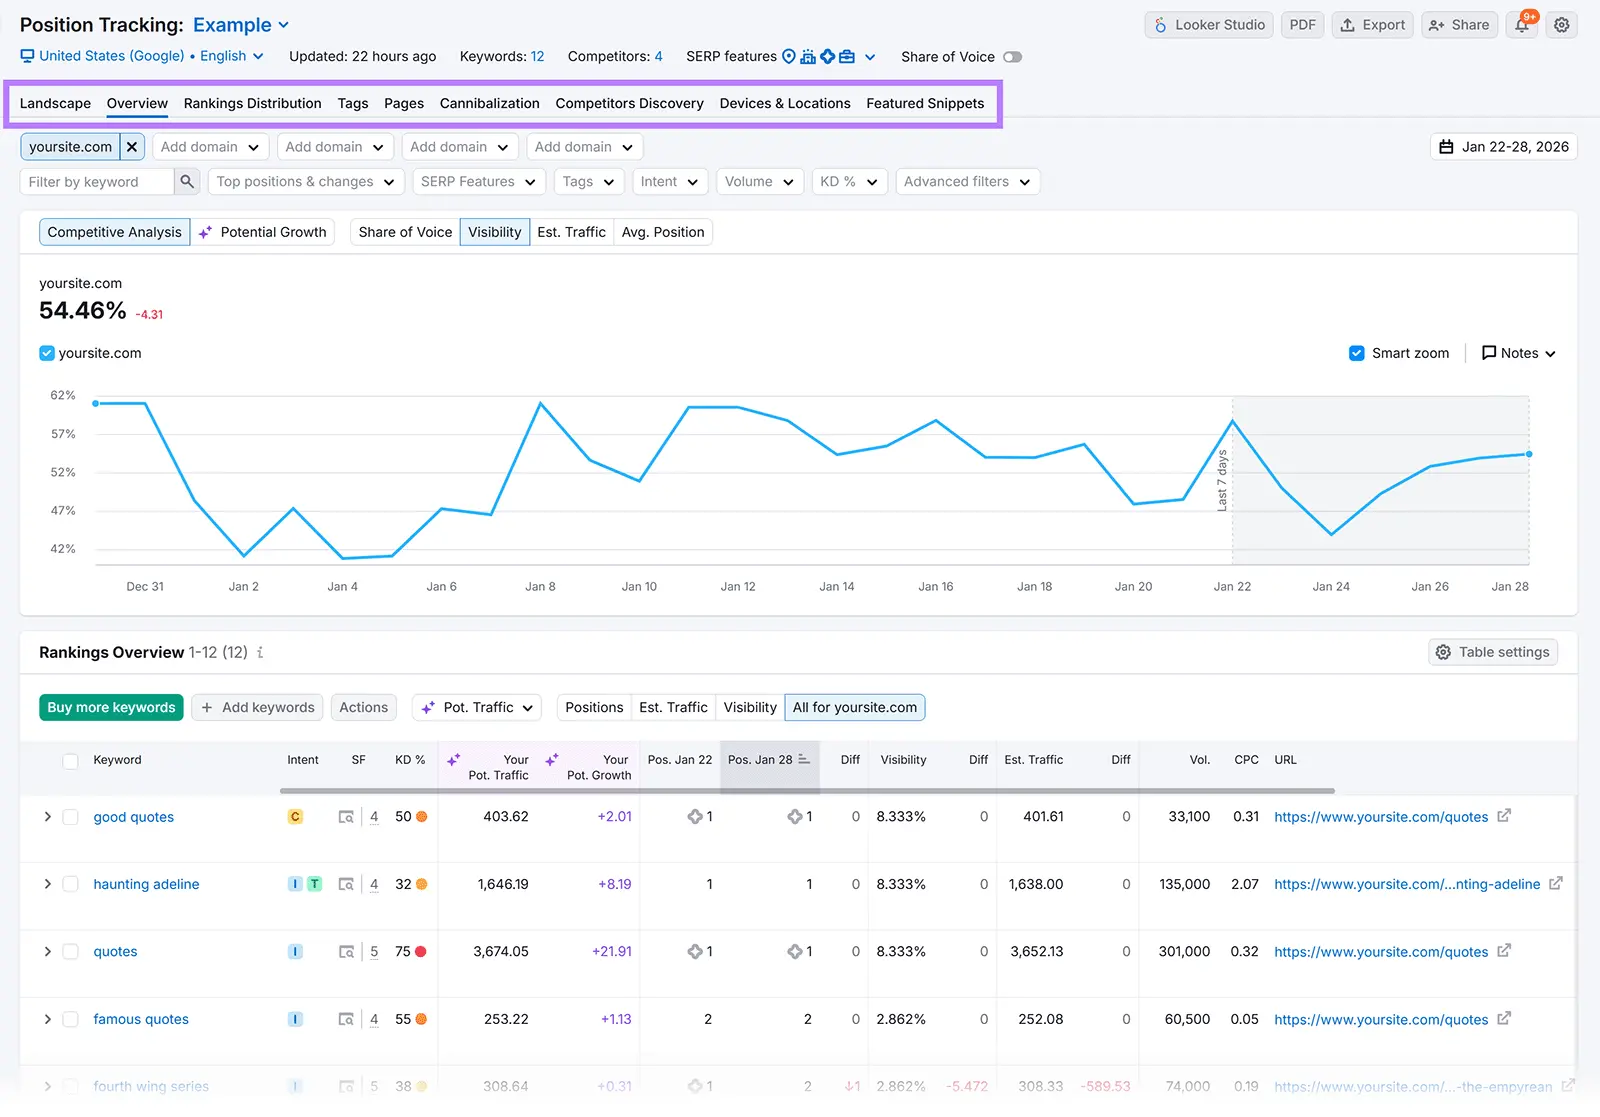Open Looker Studio integration

coord(1209,25)
